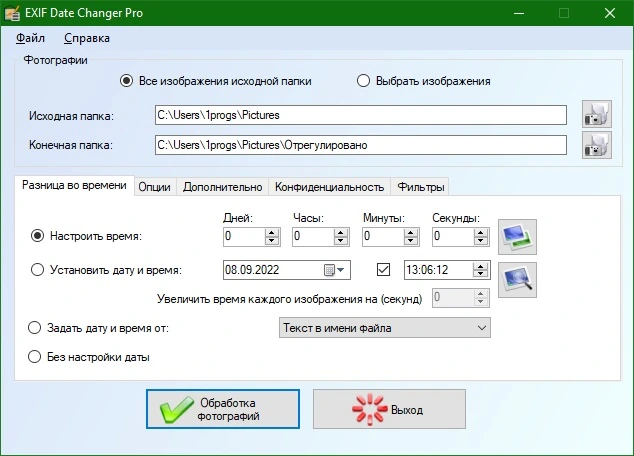Select 'Все изображения исходной папки' radio button

coord(126,81)
